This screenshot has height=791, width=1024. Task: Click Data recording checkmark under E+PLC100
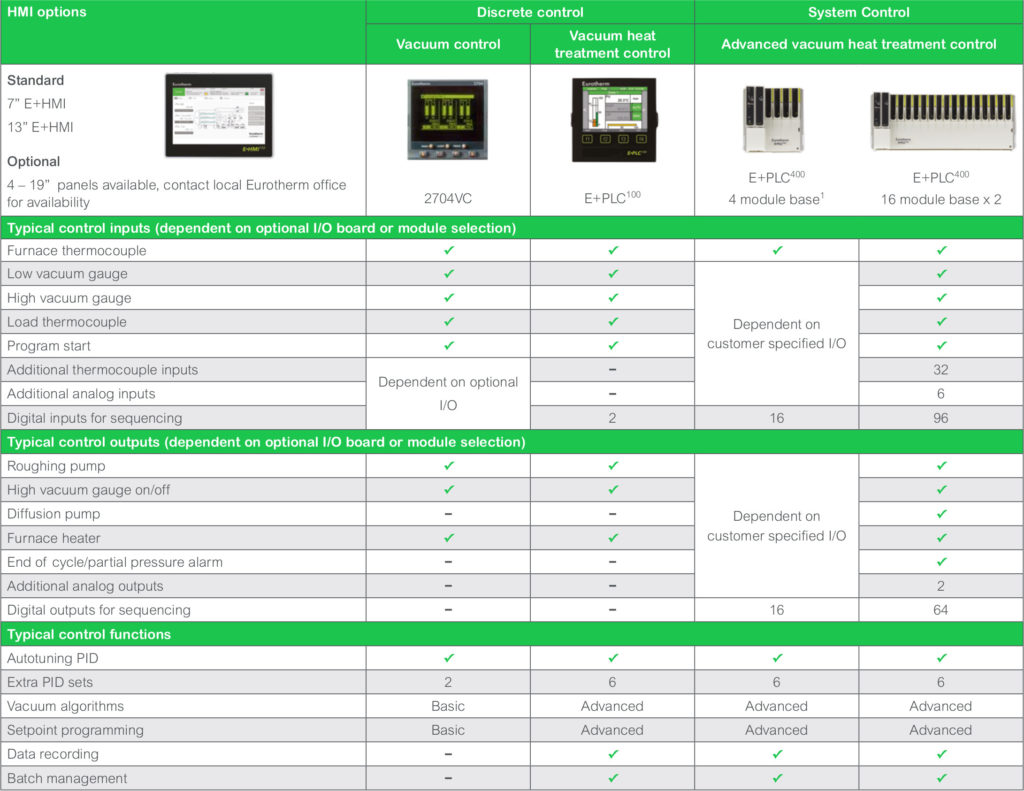[x=613, y=753]
